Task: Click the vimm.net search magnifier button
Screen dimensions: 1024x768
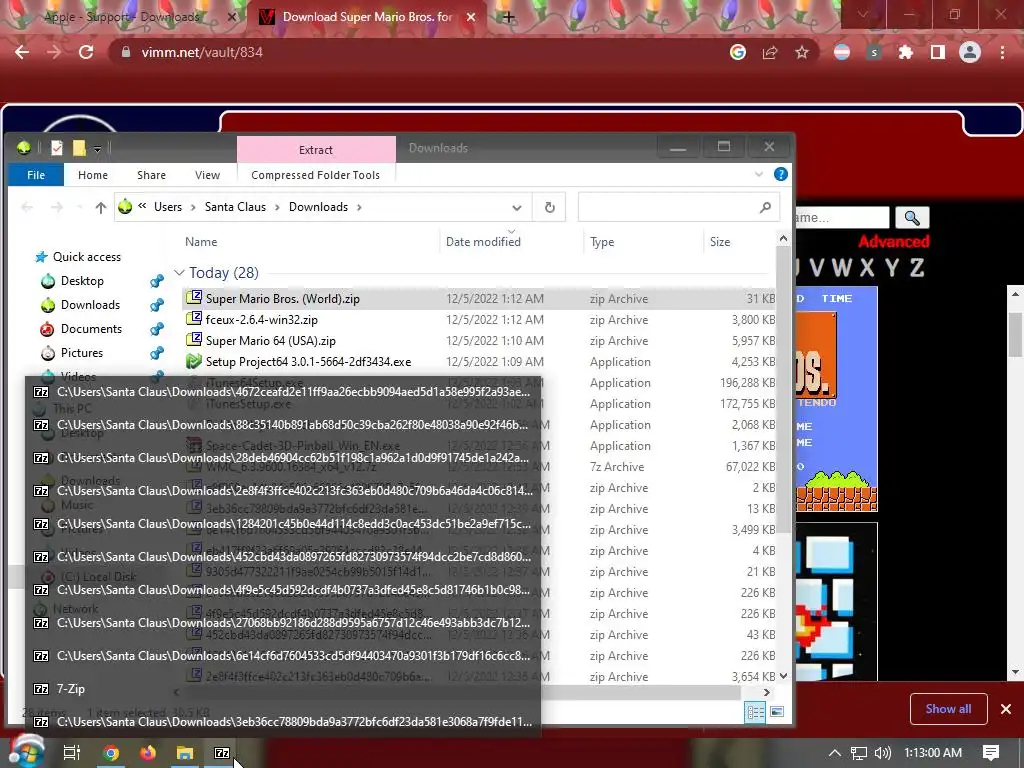Action: [x=912, y=217]
